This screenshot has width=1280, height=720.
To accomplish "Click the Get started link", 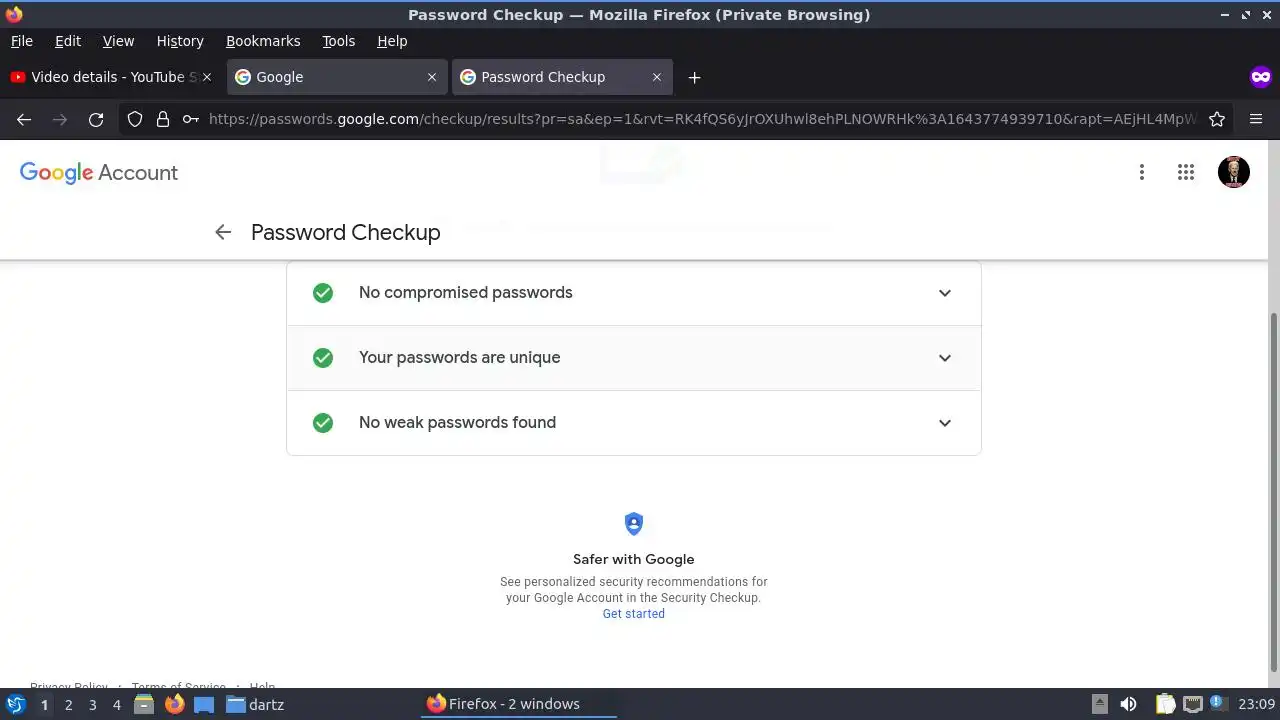I will coord(633,614).
